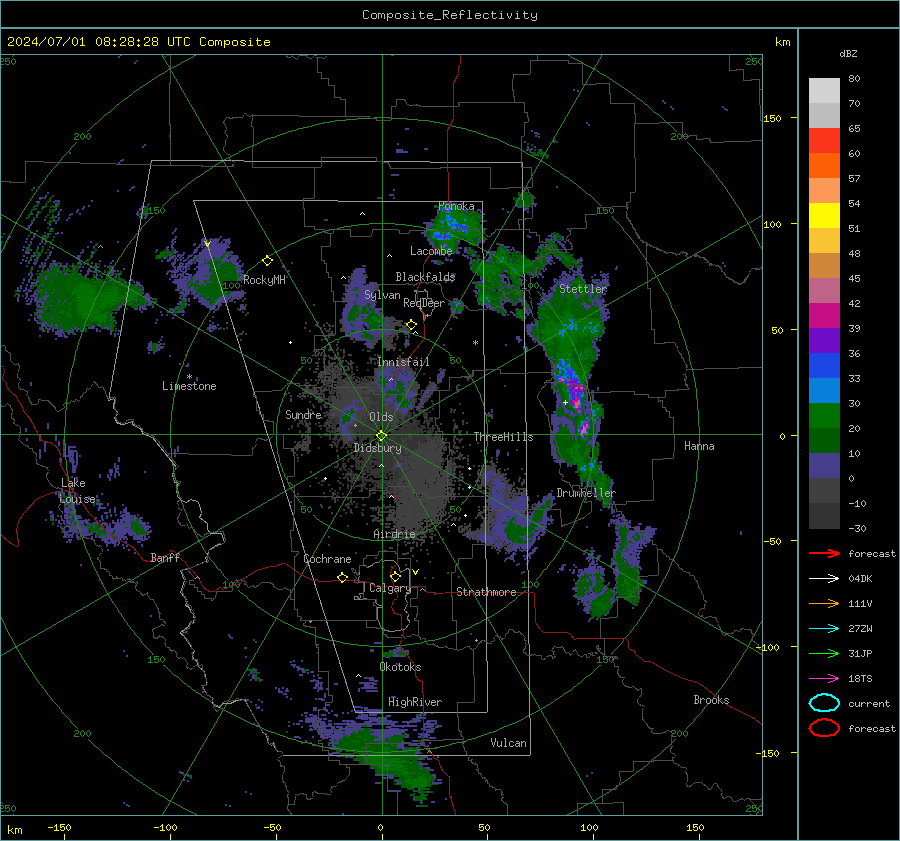Screen dimensions: 900x841
Task: Click the Vulcan town label
Action: (509, 743)
